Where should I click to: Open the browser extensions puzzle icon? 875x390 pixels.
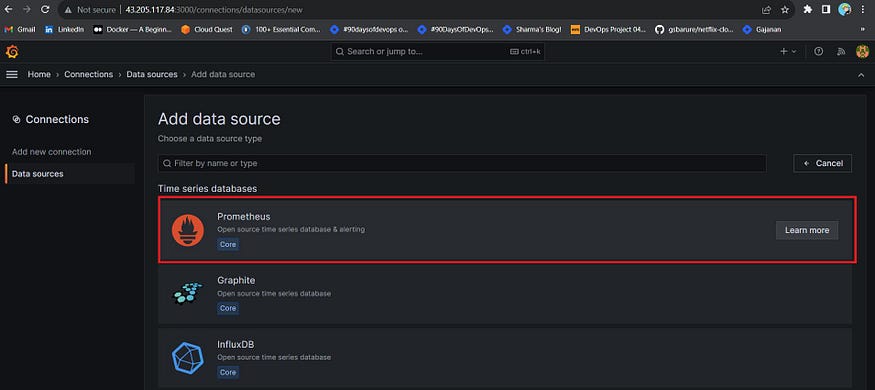[x=807, y=9]
